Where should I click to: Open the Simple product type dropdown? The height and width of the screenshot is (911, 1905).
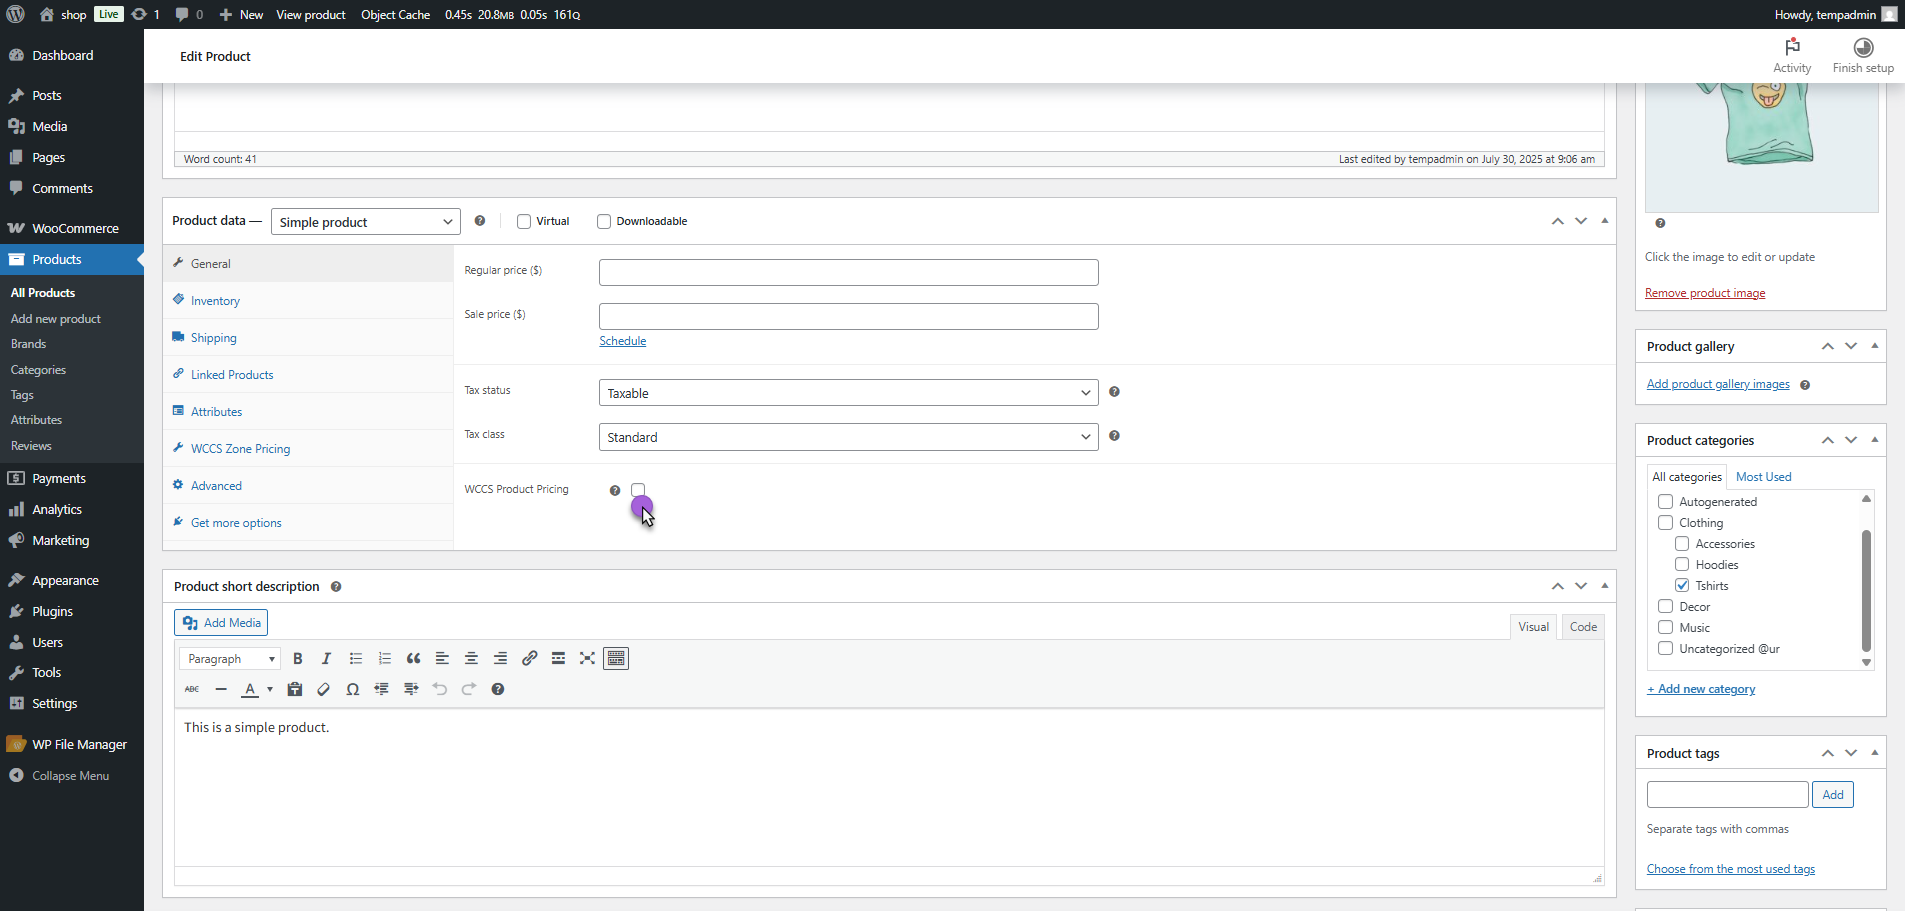[365, 222]
